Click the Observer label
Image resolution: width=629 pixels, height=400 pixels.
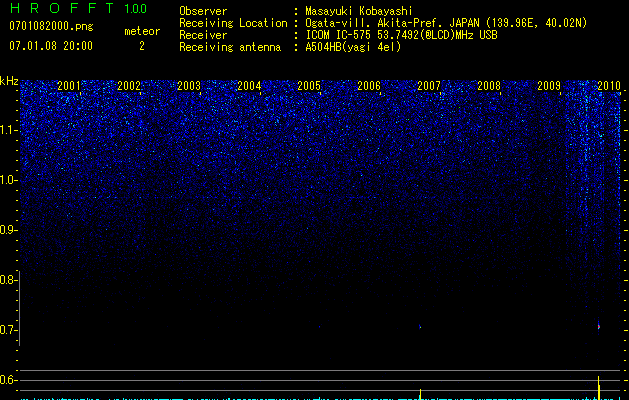click(203, 11)
